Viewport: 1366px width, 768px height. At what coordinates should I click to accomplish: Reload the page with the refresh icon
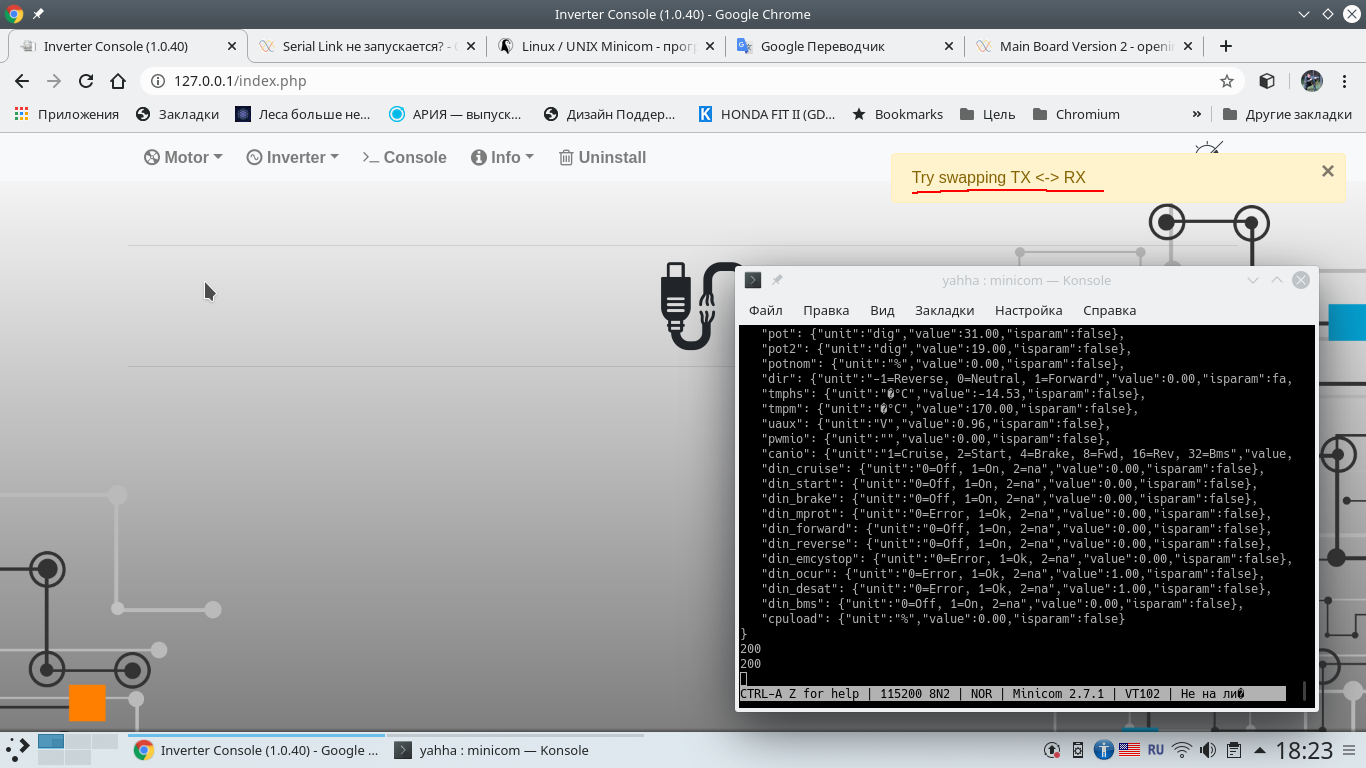click(86, 81)
